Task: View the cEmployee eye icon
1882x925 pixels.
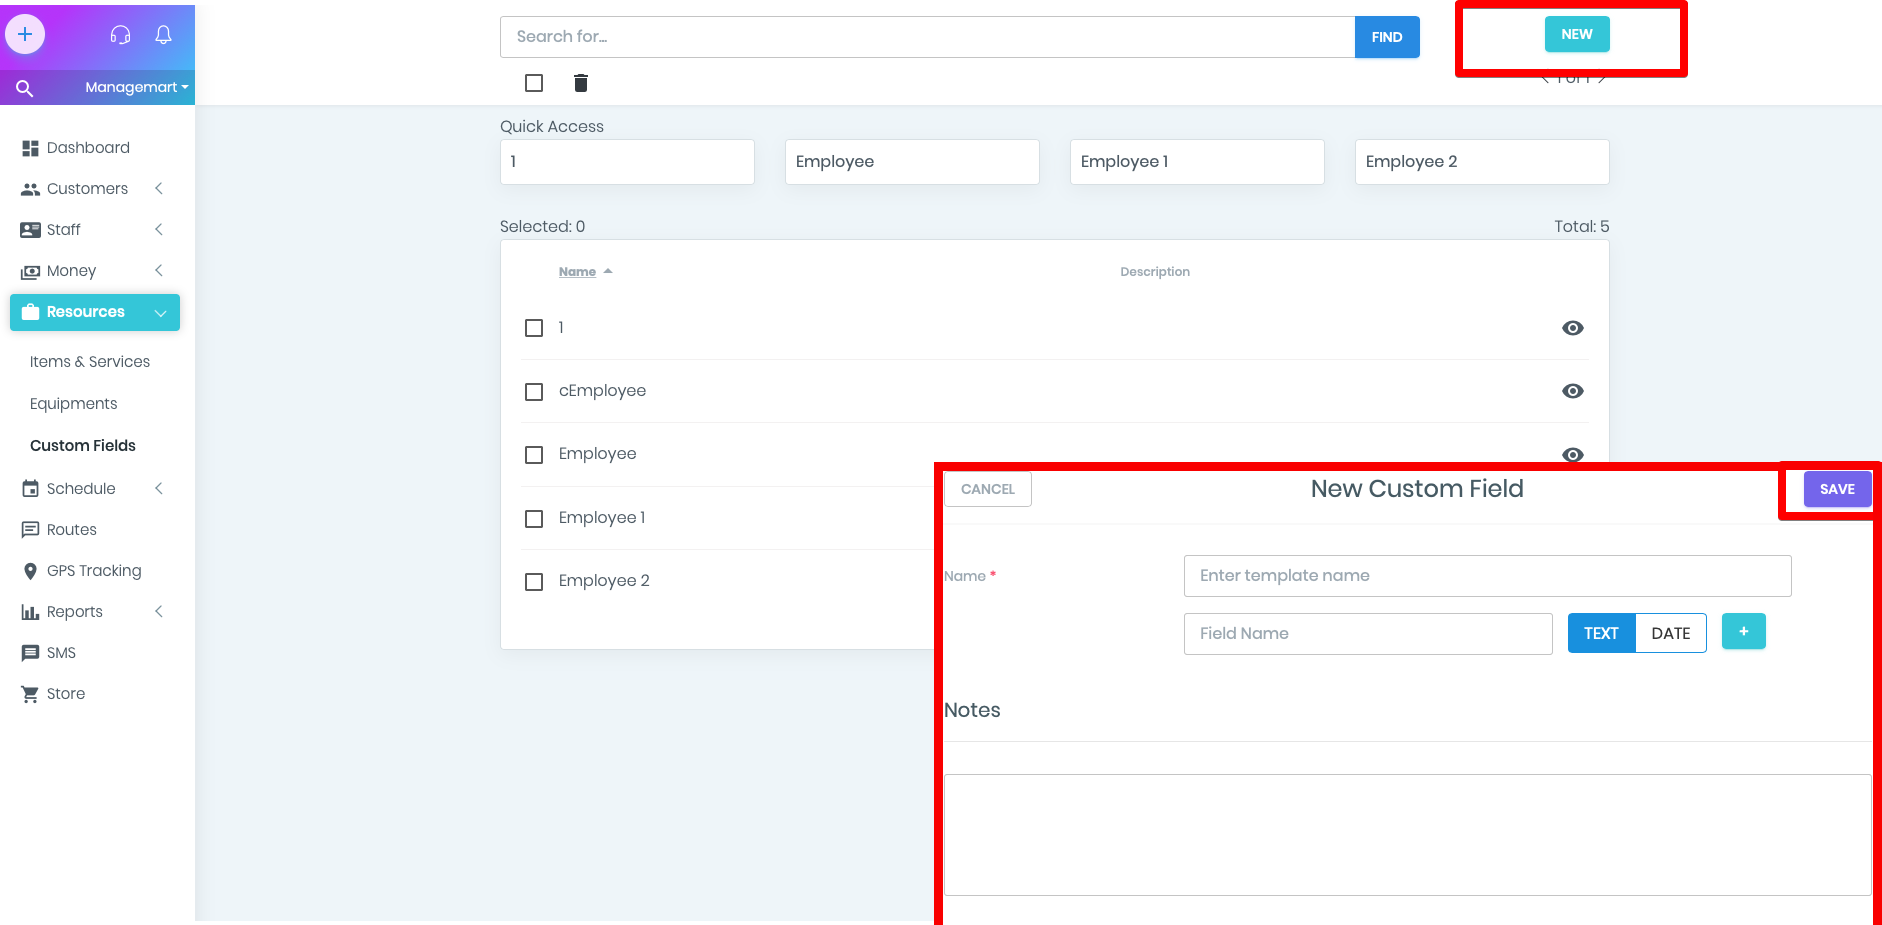Action: click(x=1572, y=391)
